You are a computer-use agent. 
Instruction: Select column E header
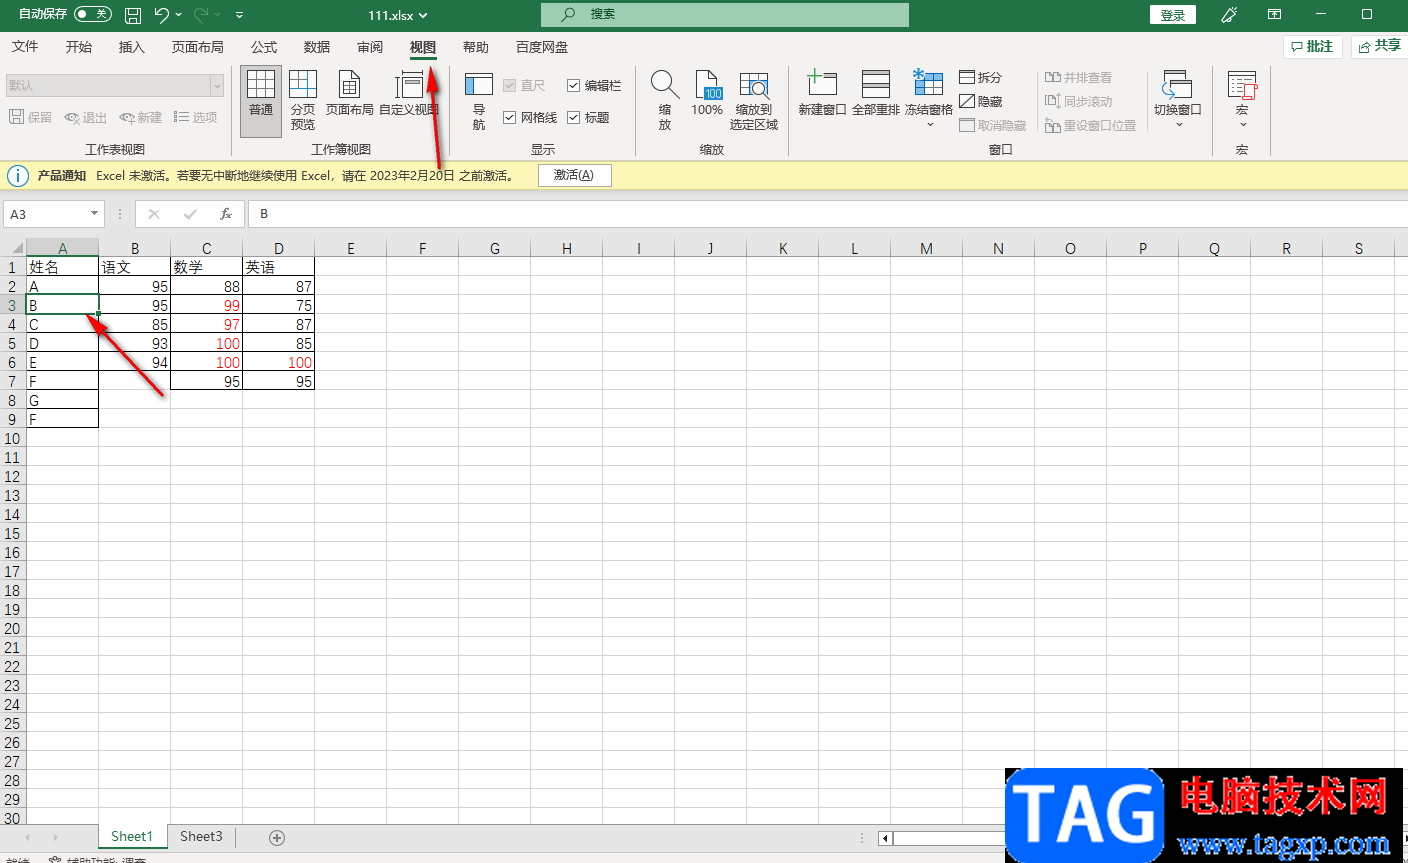click(x=351, y=248)
